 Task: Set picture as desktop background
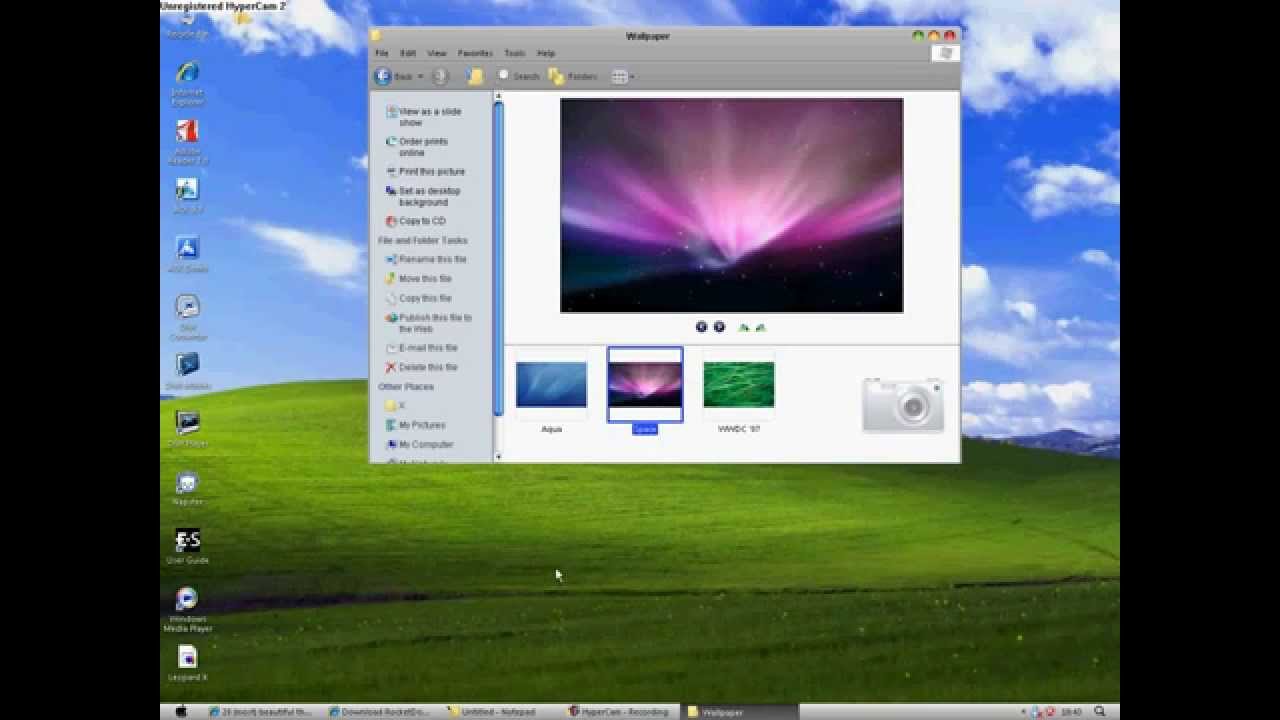click(423, 196)
